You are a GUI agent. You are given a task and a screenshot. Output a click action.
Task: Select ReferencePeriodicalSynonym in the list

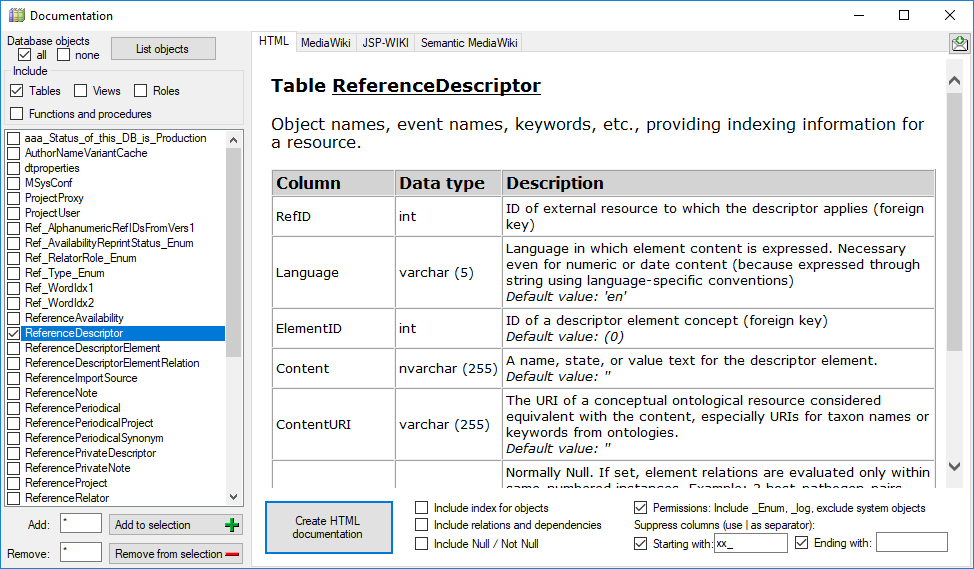pyautogui.click(x=94, y=438)
